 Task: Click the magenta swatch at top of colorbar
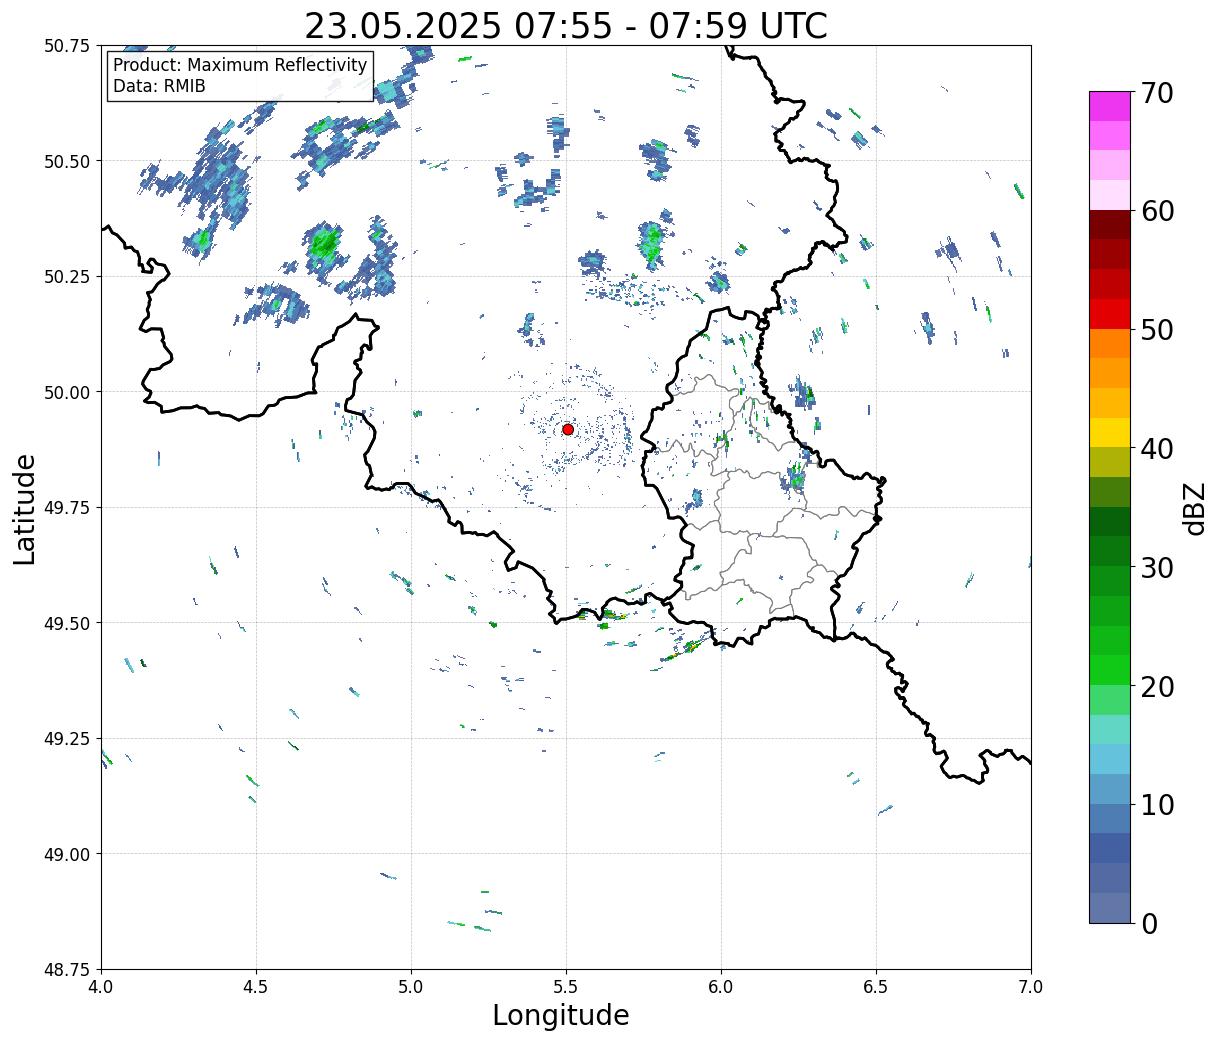pyautogui.click(x=1109, y=106)
